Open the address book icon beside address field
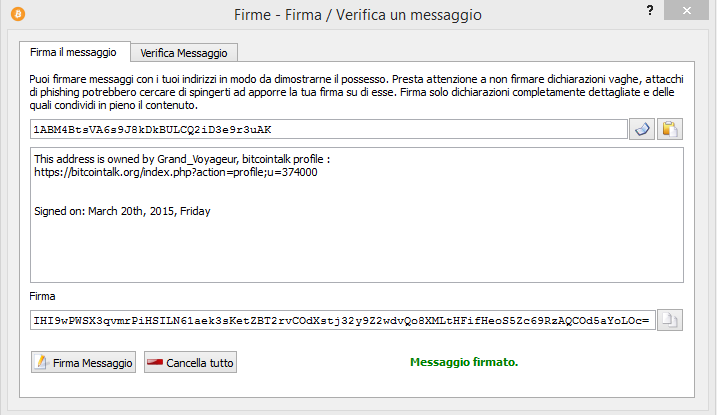The width and height of the screenshot is (717, 415). pyautogui.click(x=642, y=129)
